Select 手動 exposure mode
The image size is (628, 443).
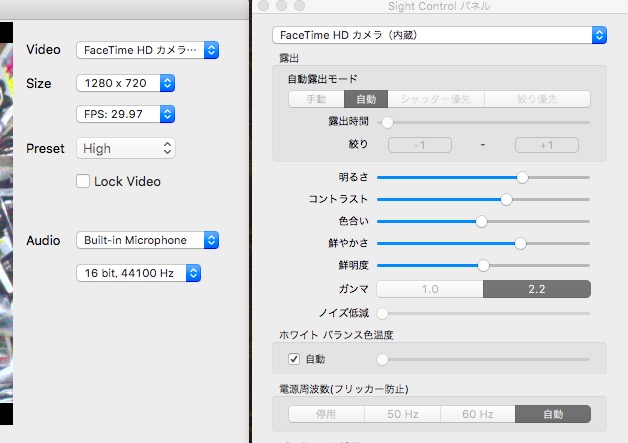(x=315, y=99)
